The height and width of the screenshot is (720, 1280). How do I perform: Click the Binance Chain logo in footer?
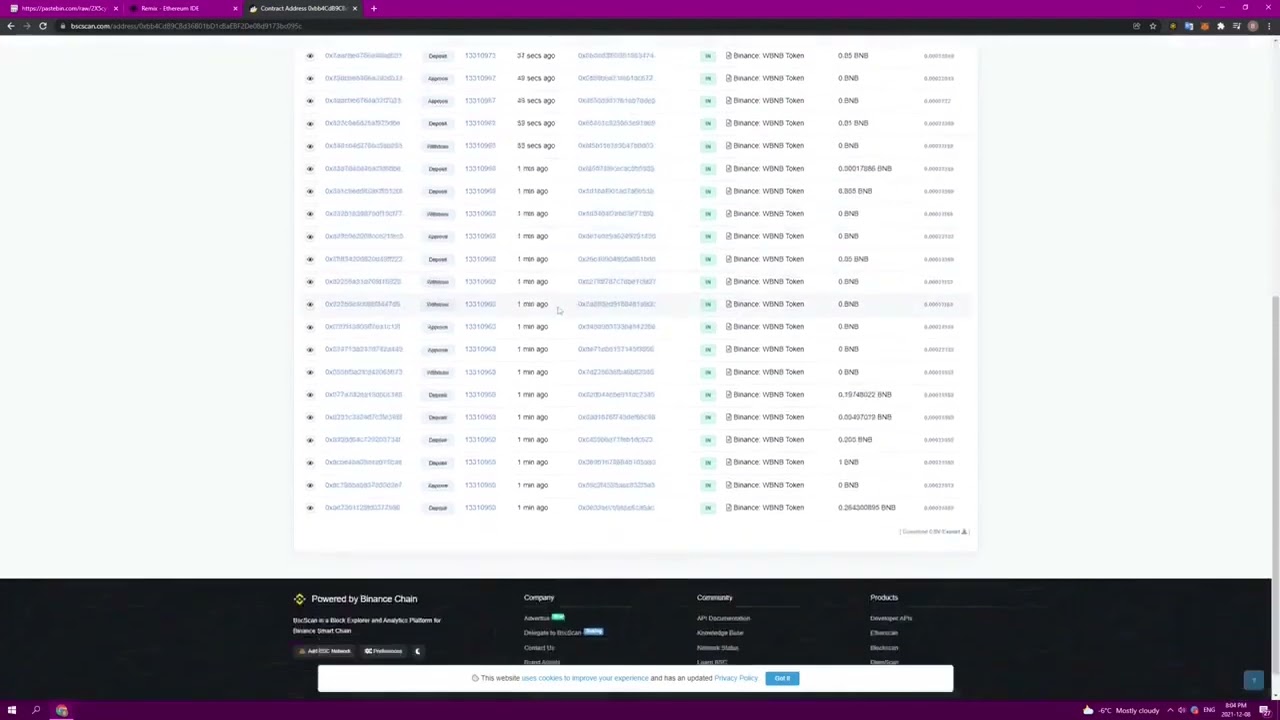pyautogui.click(x=299, y=599)
